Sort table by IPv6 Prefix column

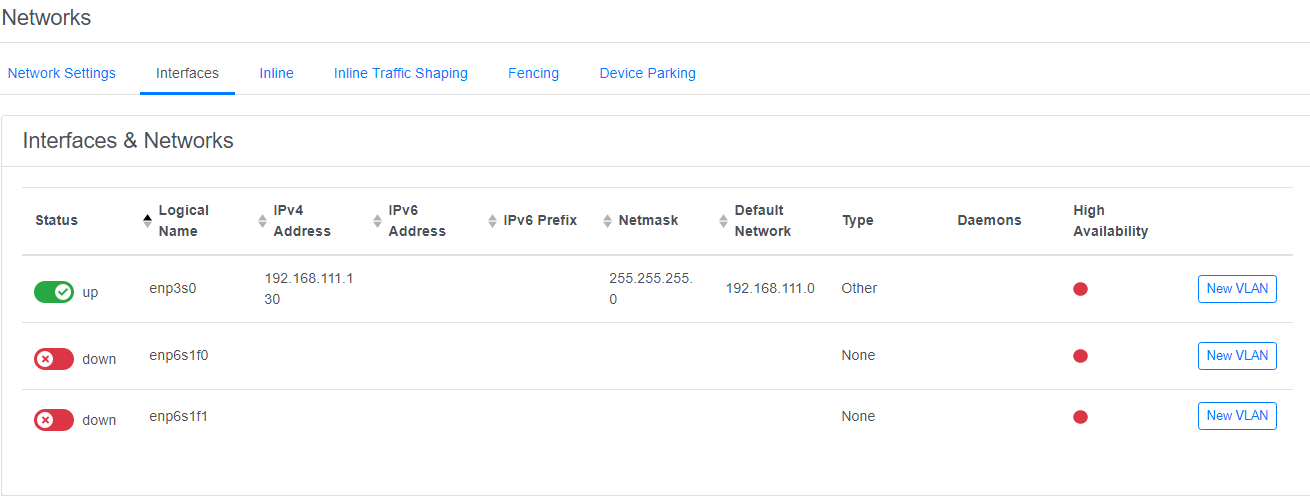(x=539, y=221)
